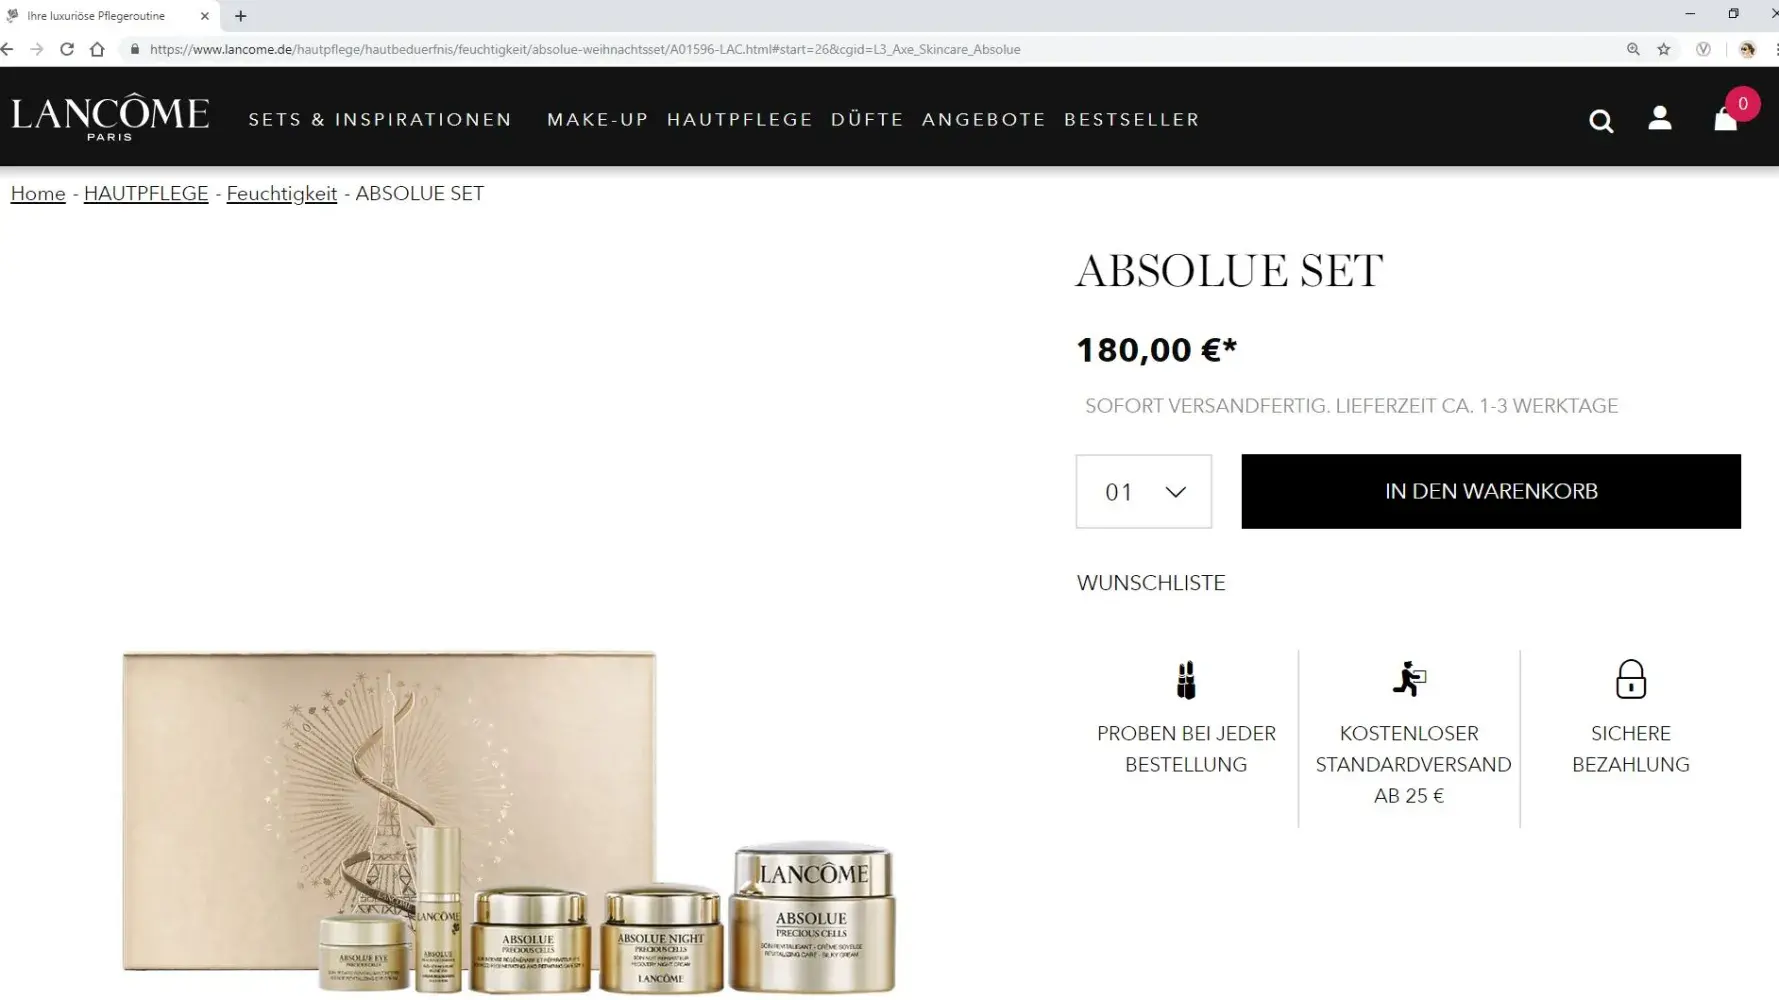Open the Make-Up menu

click(598, 119)
